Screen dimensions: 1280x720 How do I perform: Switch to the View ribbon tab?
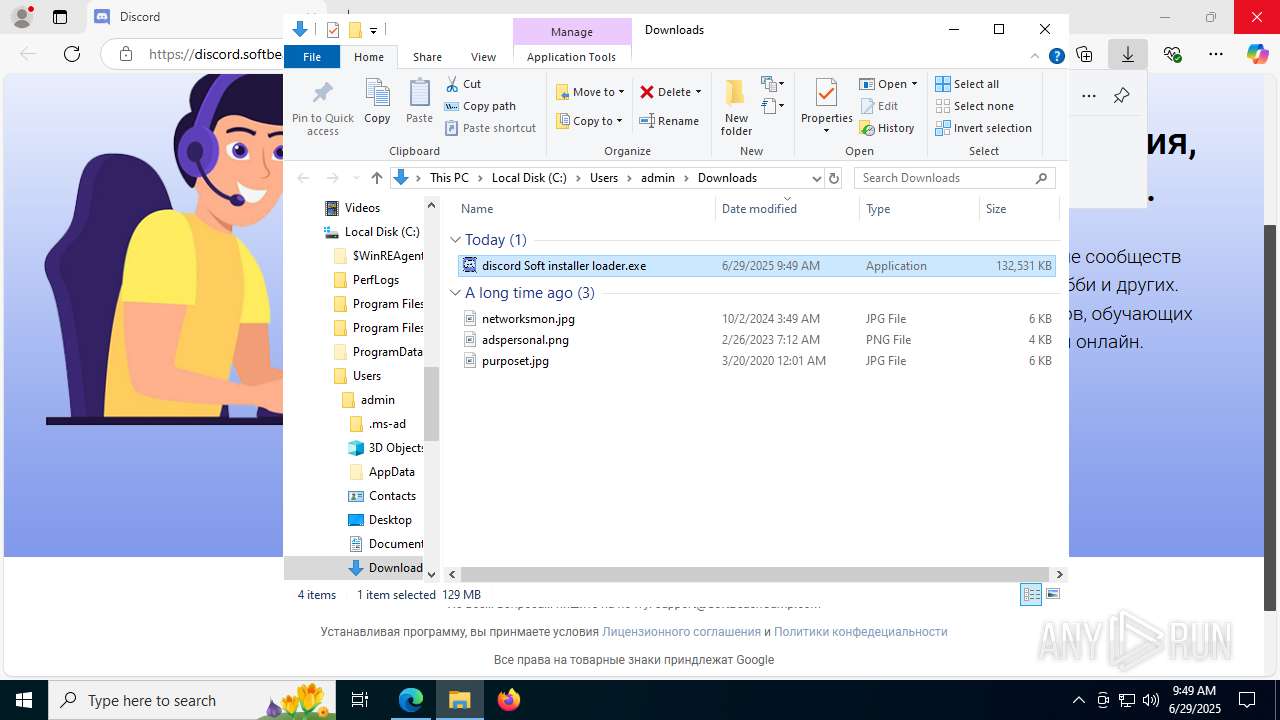point(483,57)
